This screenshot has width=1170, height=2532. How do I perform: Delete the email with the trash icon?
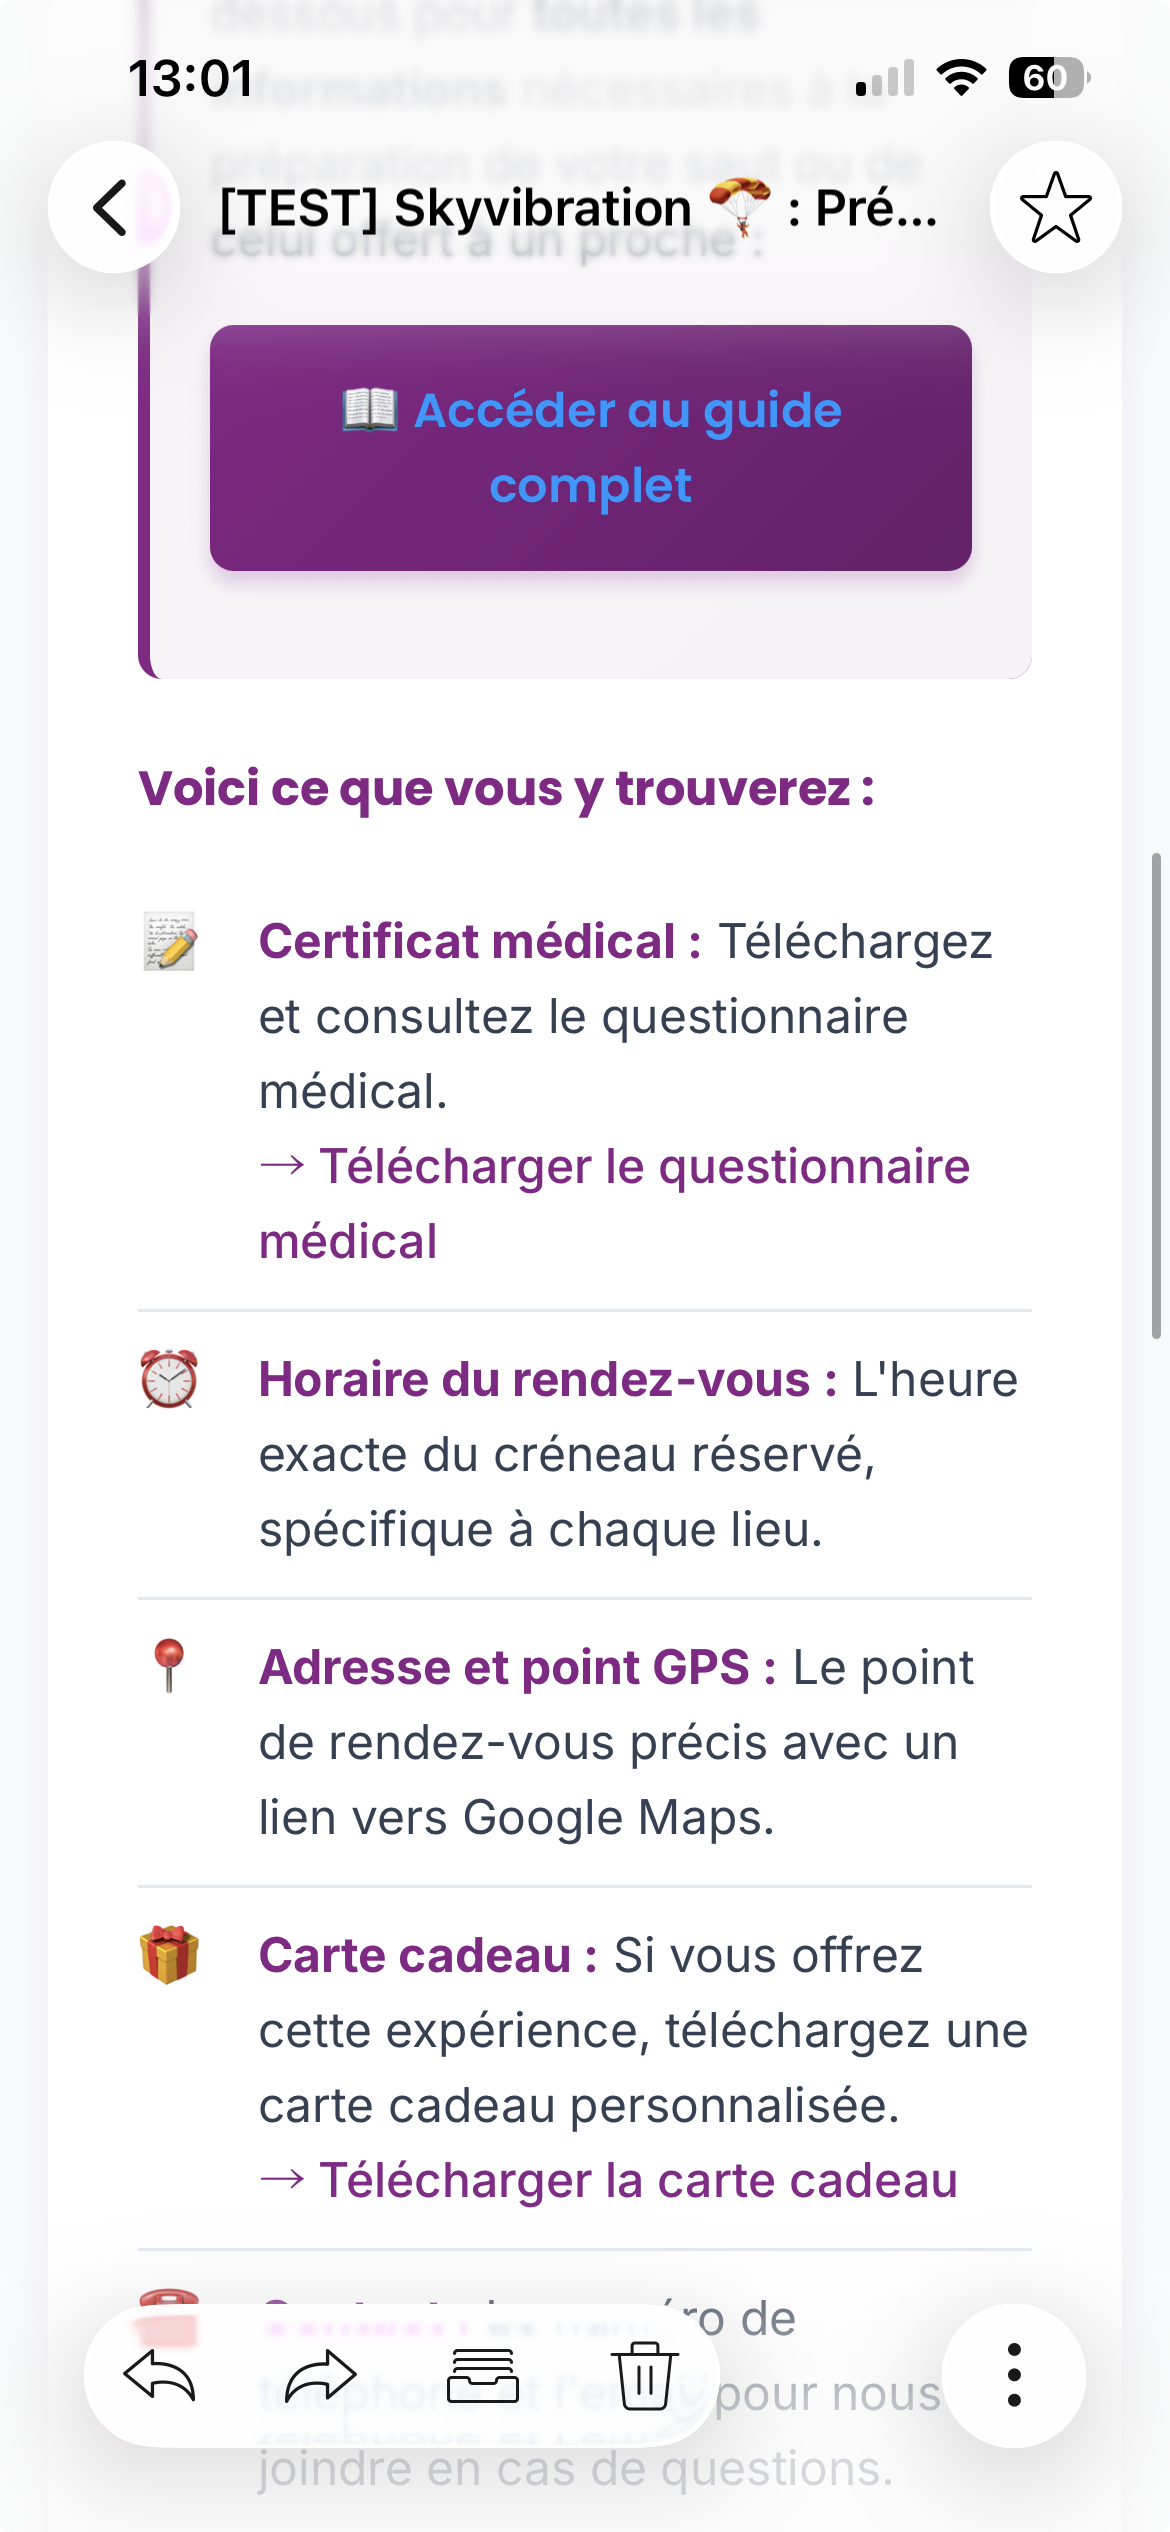tap(645, 2375)
